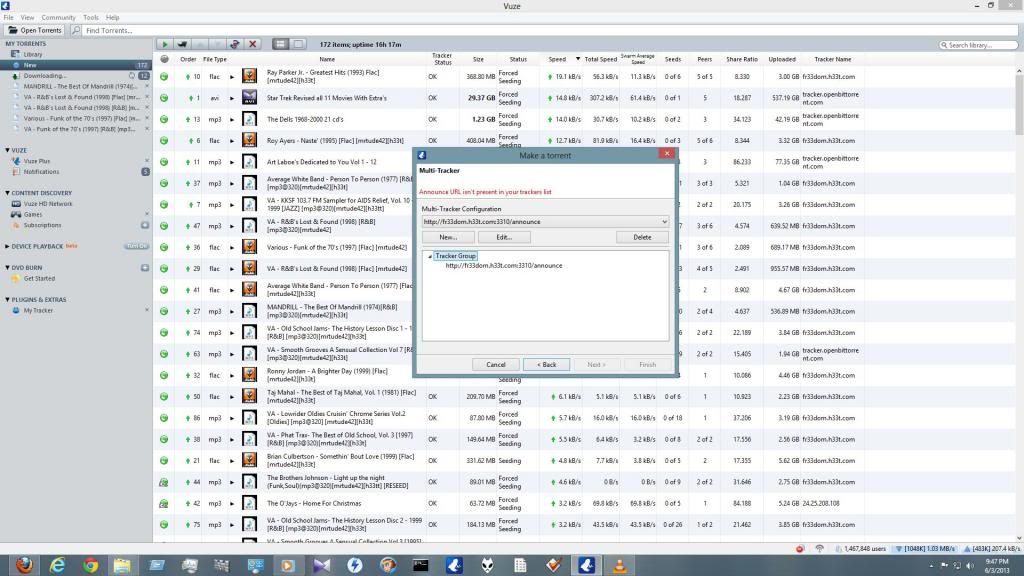This screenshot has height=576, width=1024.
Task: Click the < Back button
Action: (x=547, y=364)
